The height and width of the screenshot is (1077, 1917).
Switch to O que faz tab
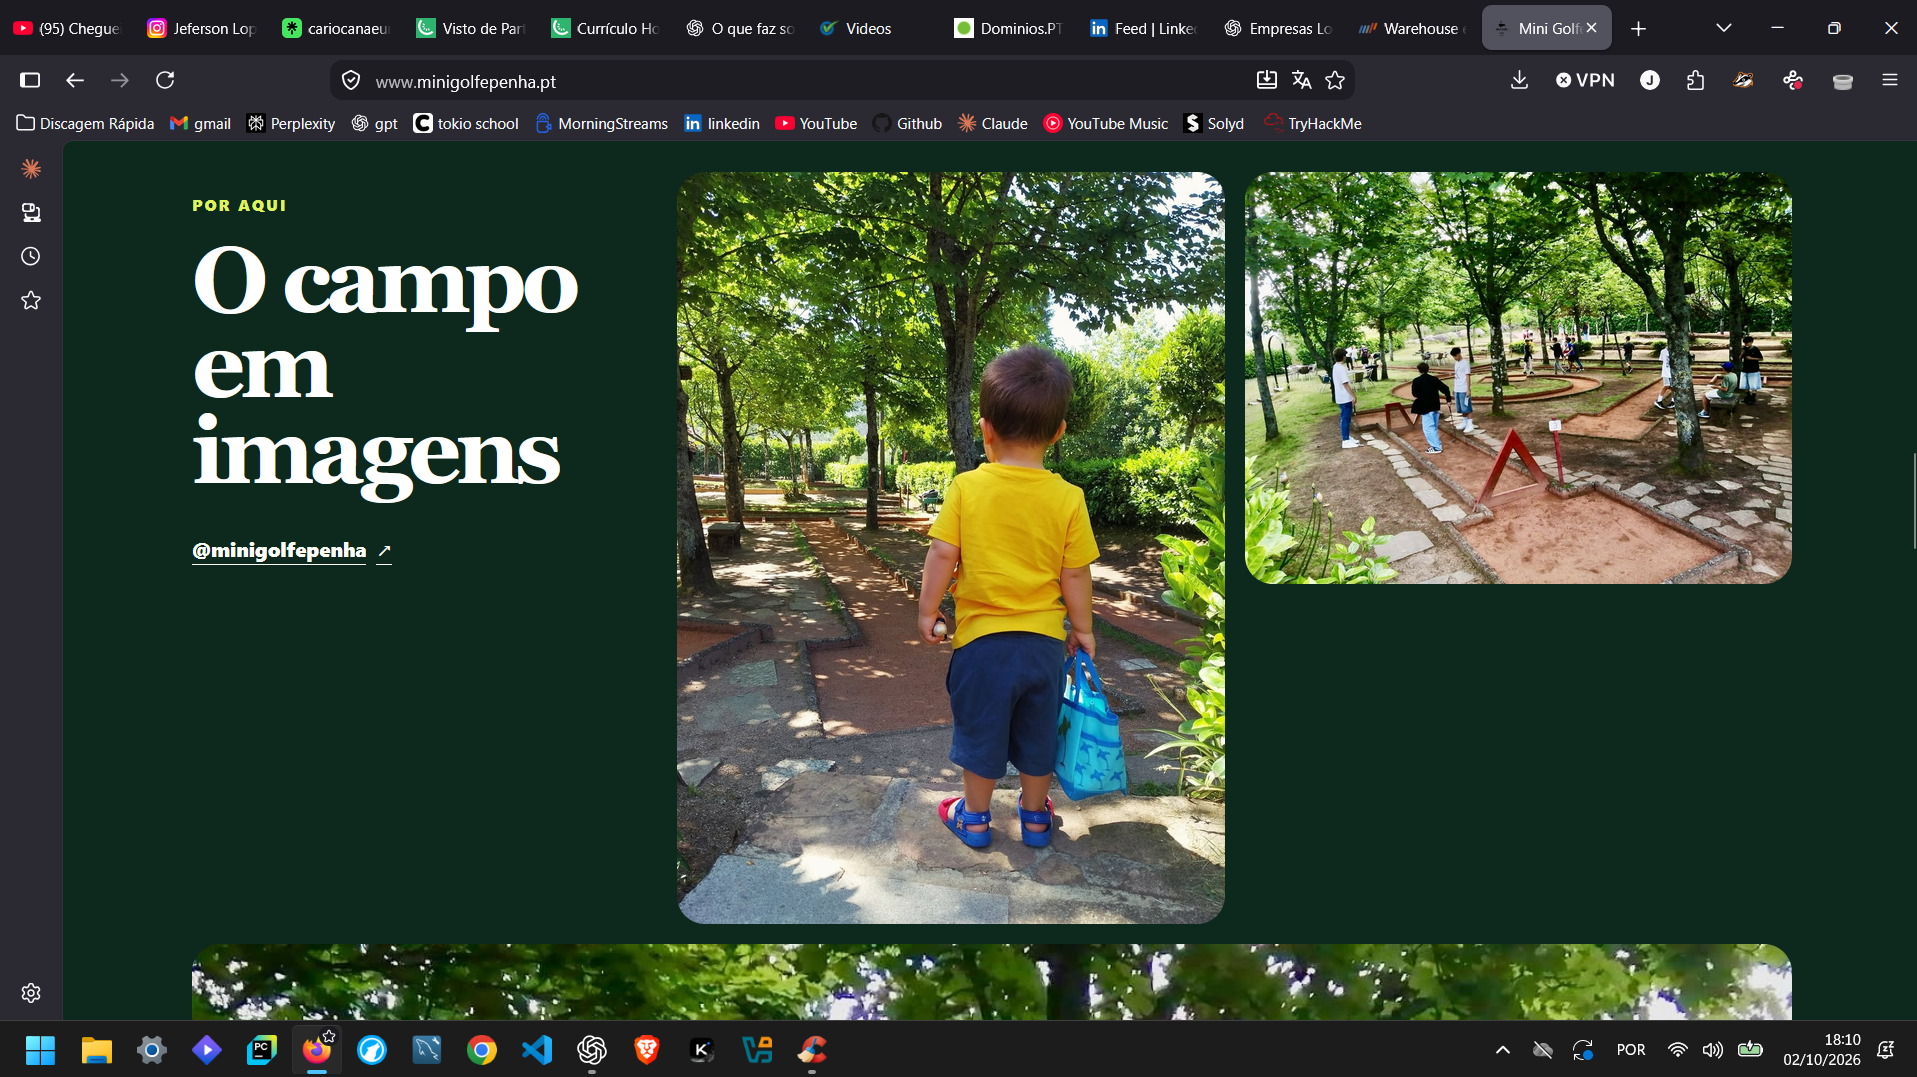pyautogui.click(x=740, y=28)
